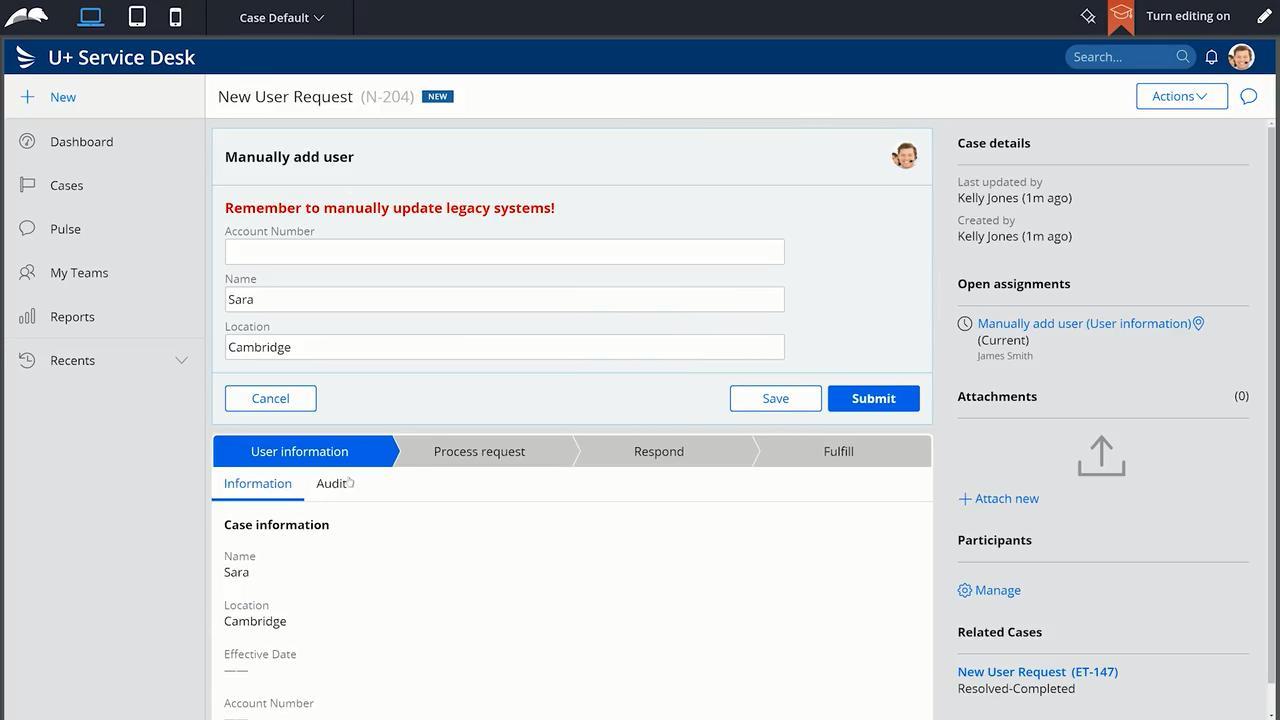Select the Process request stage
Screen dimensions: 1280x720
click(x=479, y=452)
